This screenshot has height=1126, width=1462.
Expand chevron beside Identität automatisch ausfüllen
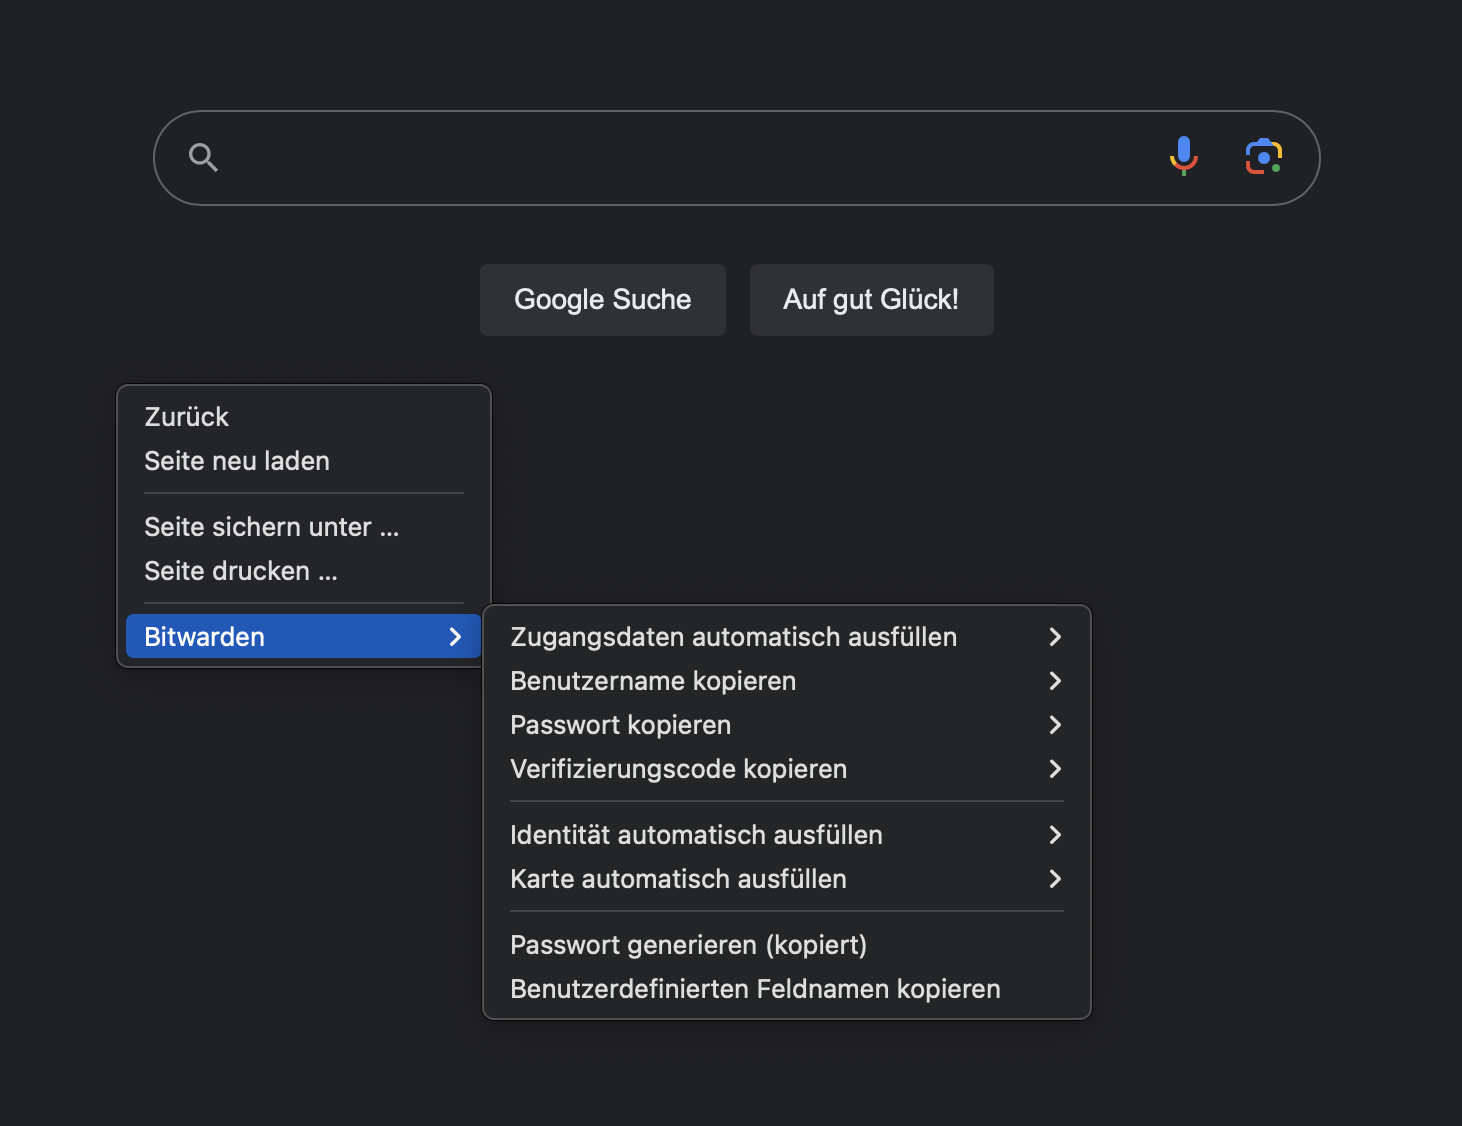[1055, 835]
